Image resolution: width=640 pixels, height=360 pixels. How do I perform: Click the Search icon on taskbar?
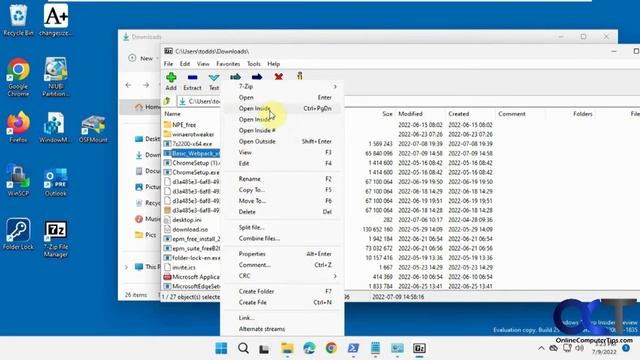click(x=243, y=348)
